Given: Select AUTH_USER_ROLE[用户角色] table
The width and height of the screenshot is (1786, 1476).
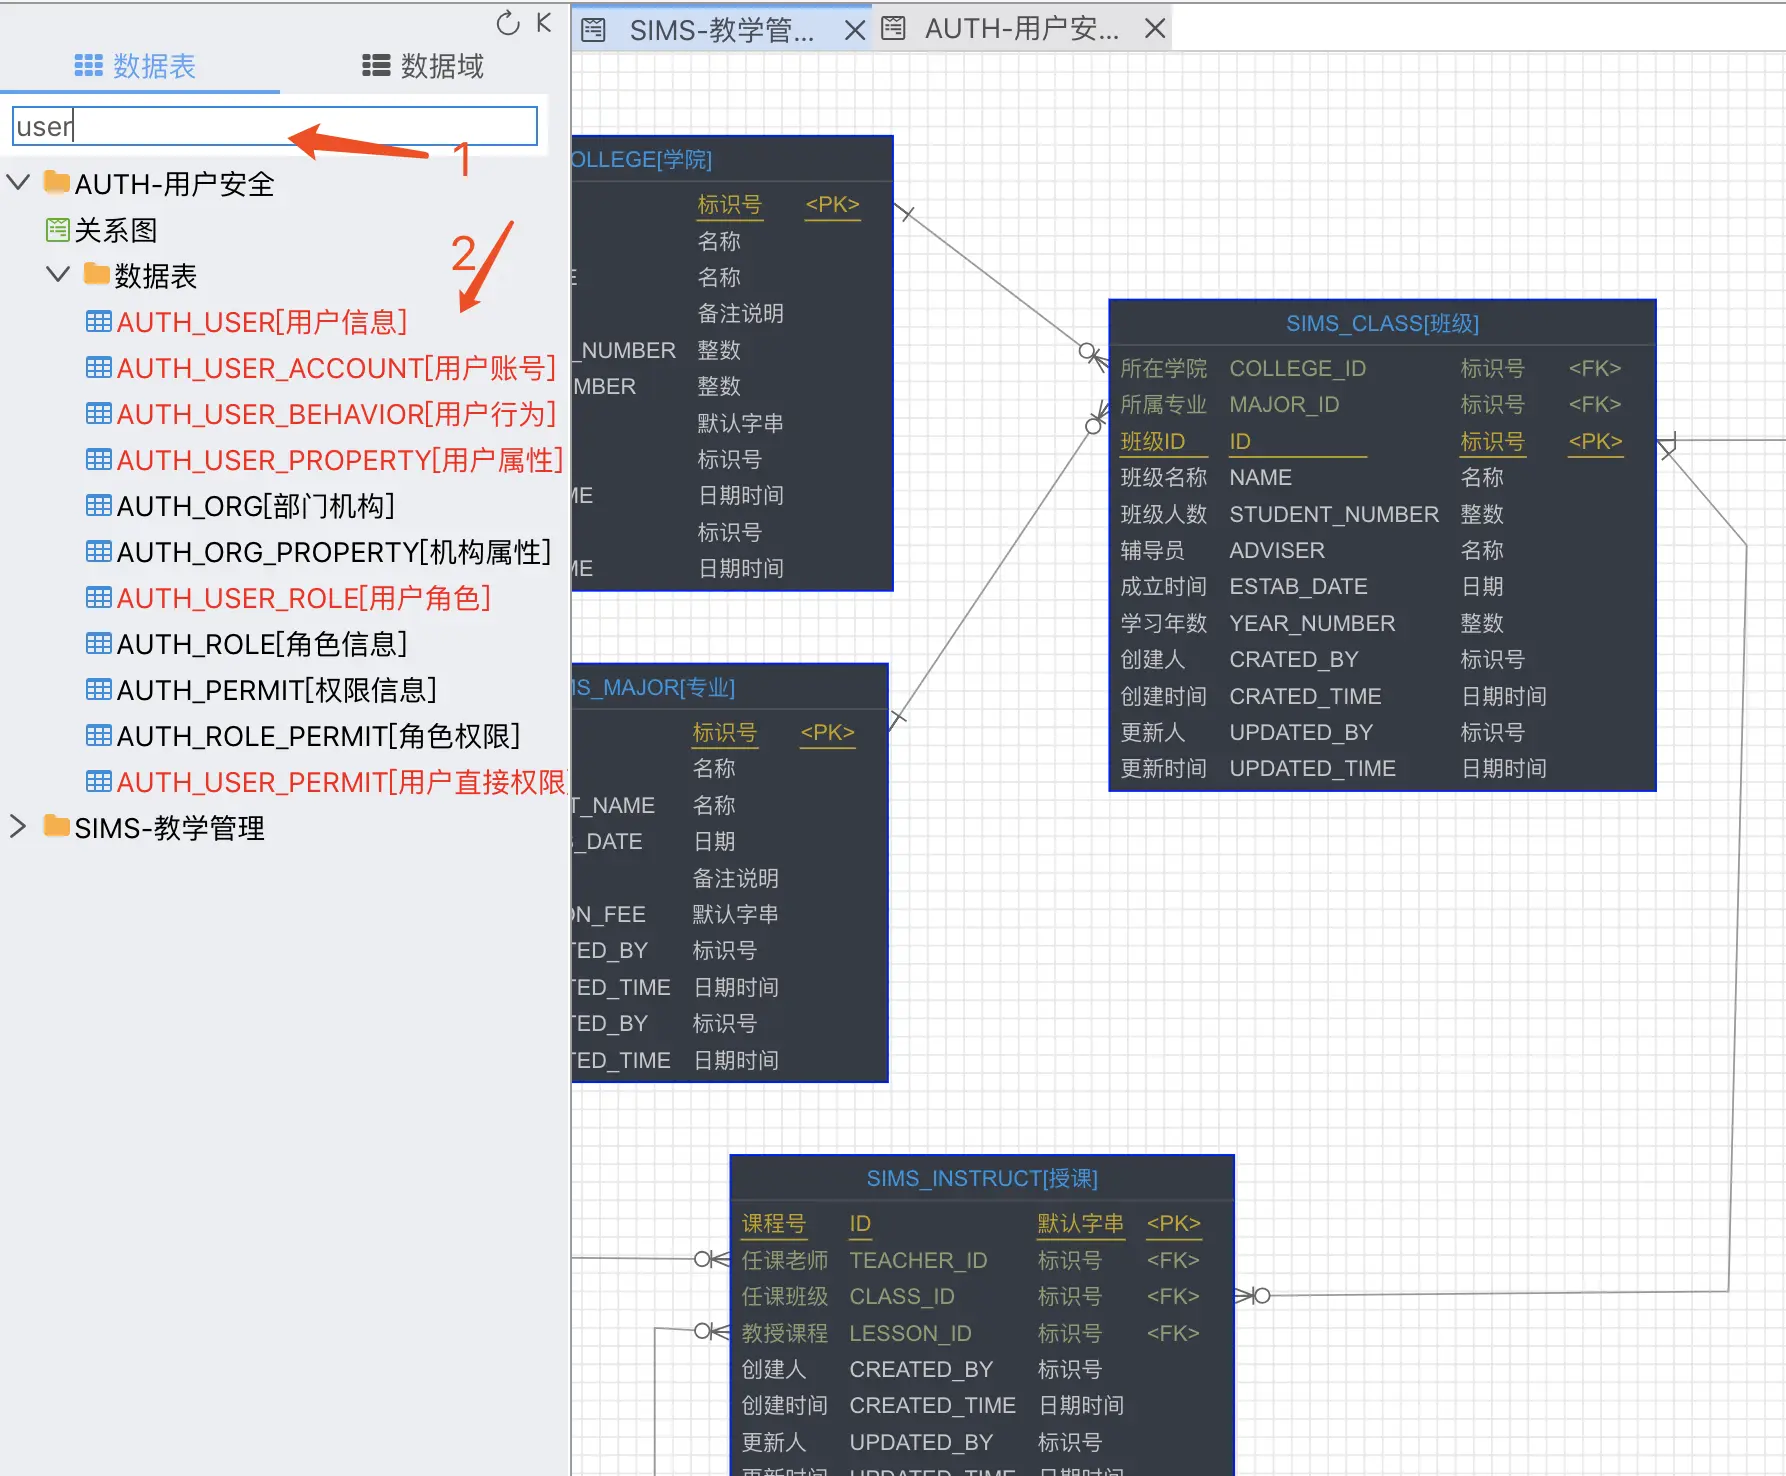Looking at the screenshot, I should [304, 598].
